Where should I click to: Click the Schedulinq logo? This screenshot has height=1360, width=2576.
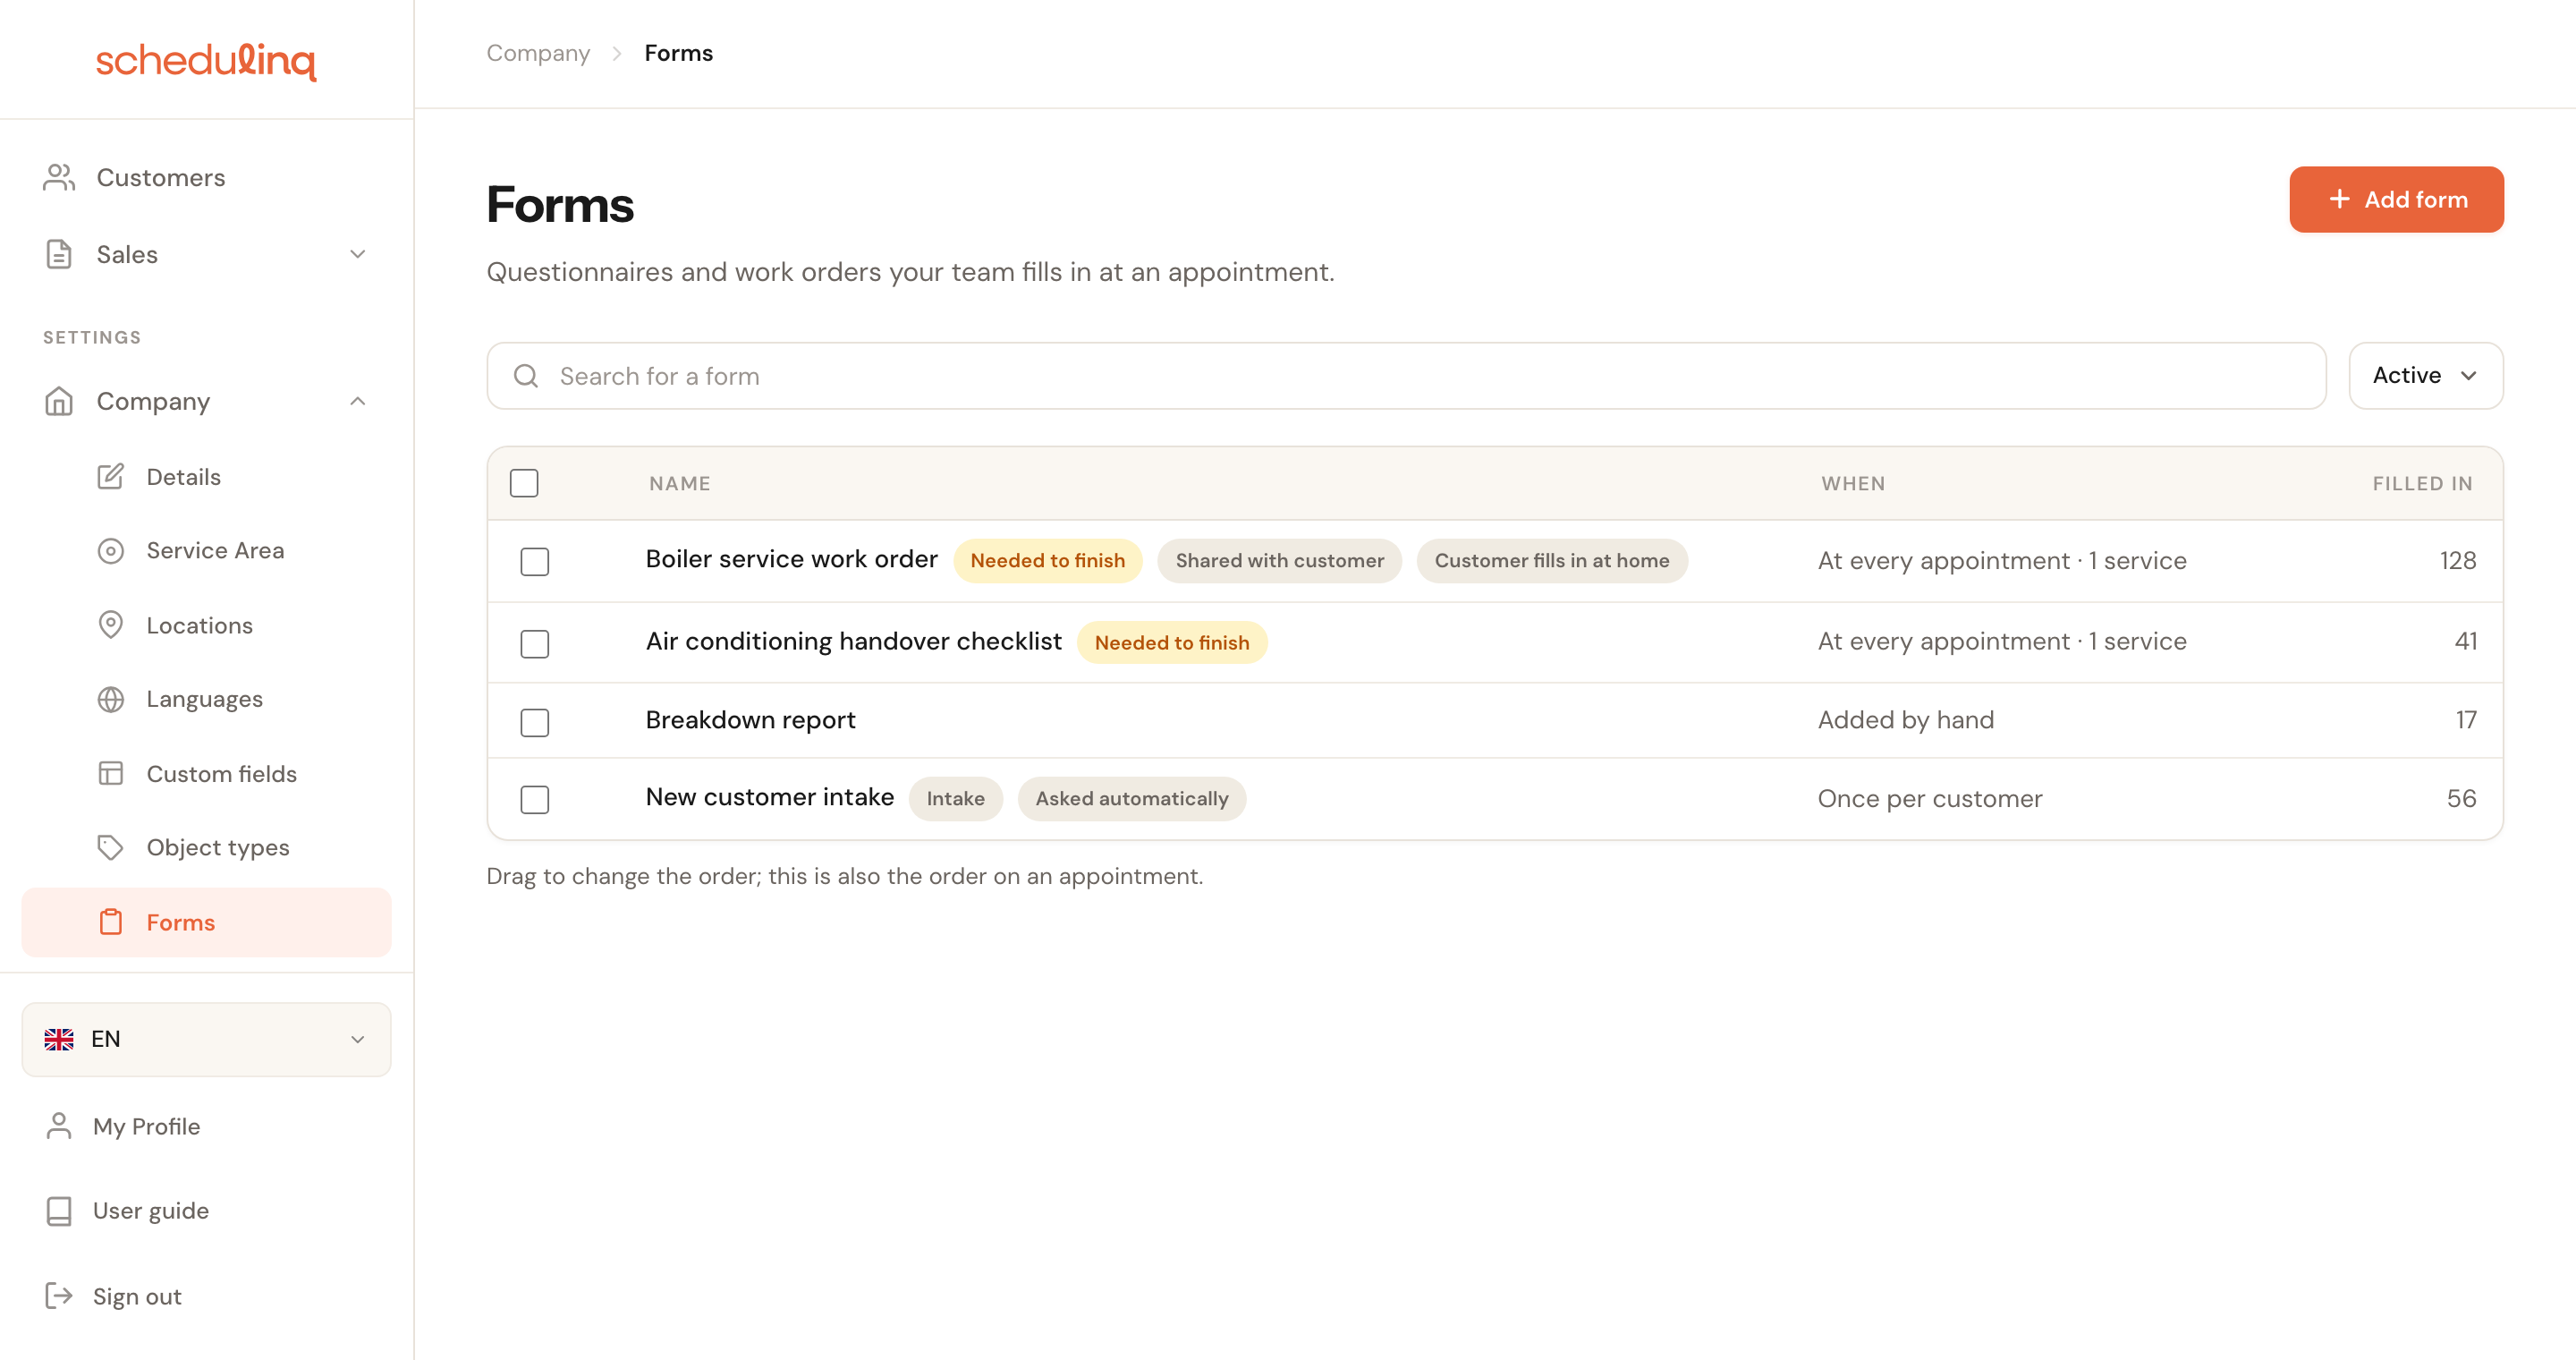tap(206, 60)
